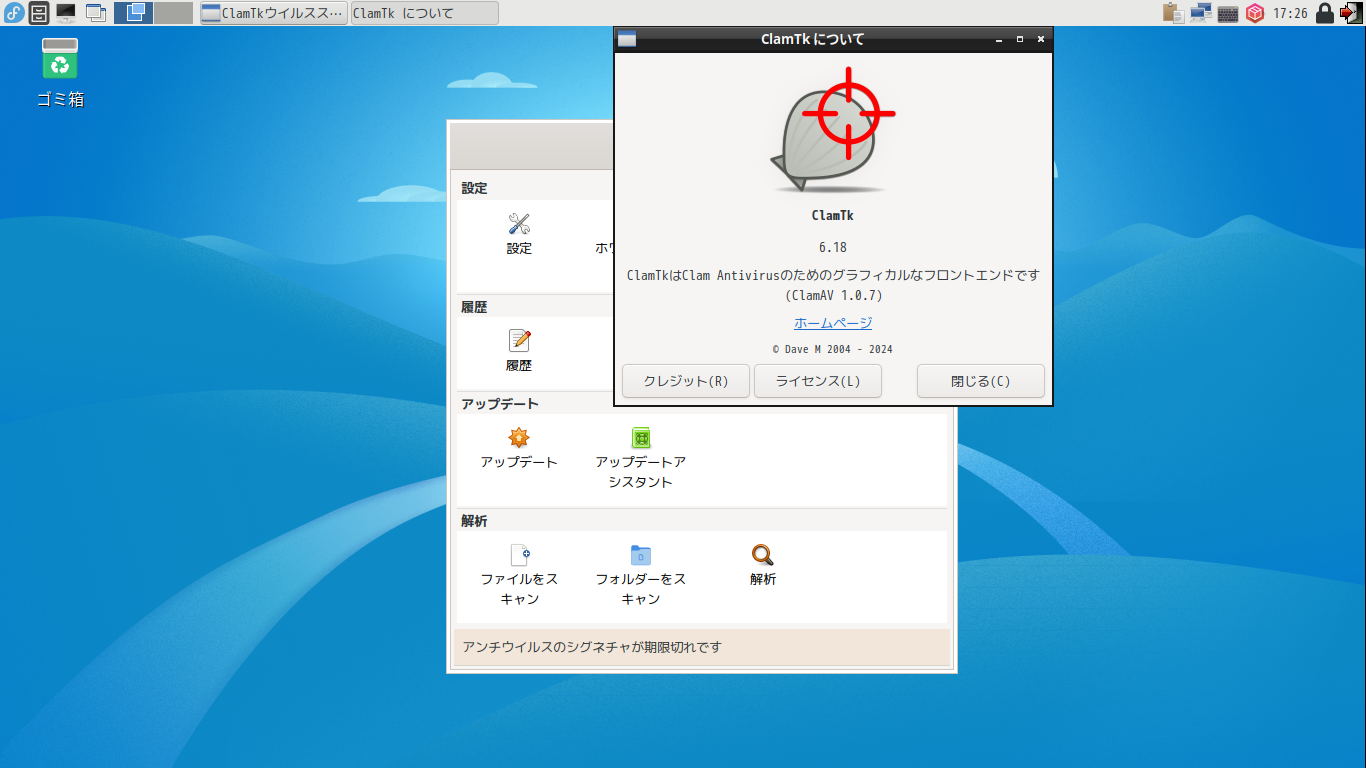Click the '© Dave M 2004 - 2024' copyright text

point(833,350)
